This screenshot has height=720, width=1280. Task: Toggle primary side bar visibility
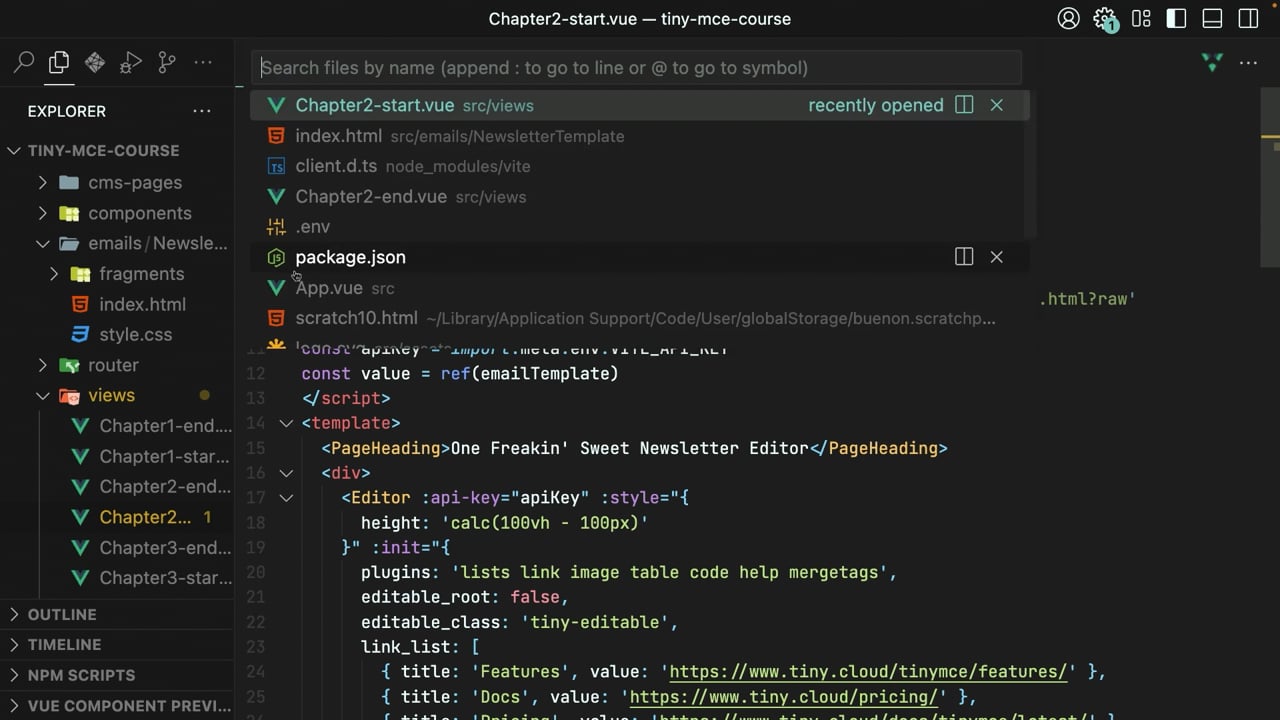point(1177,19)
